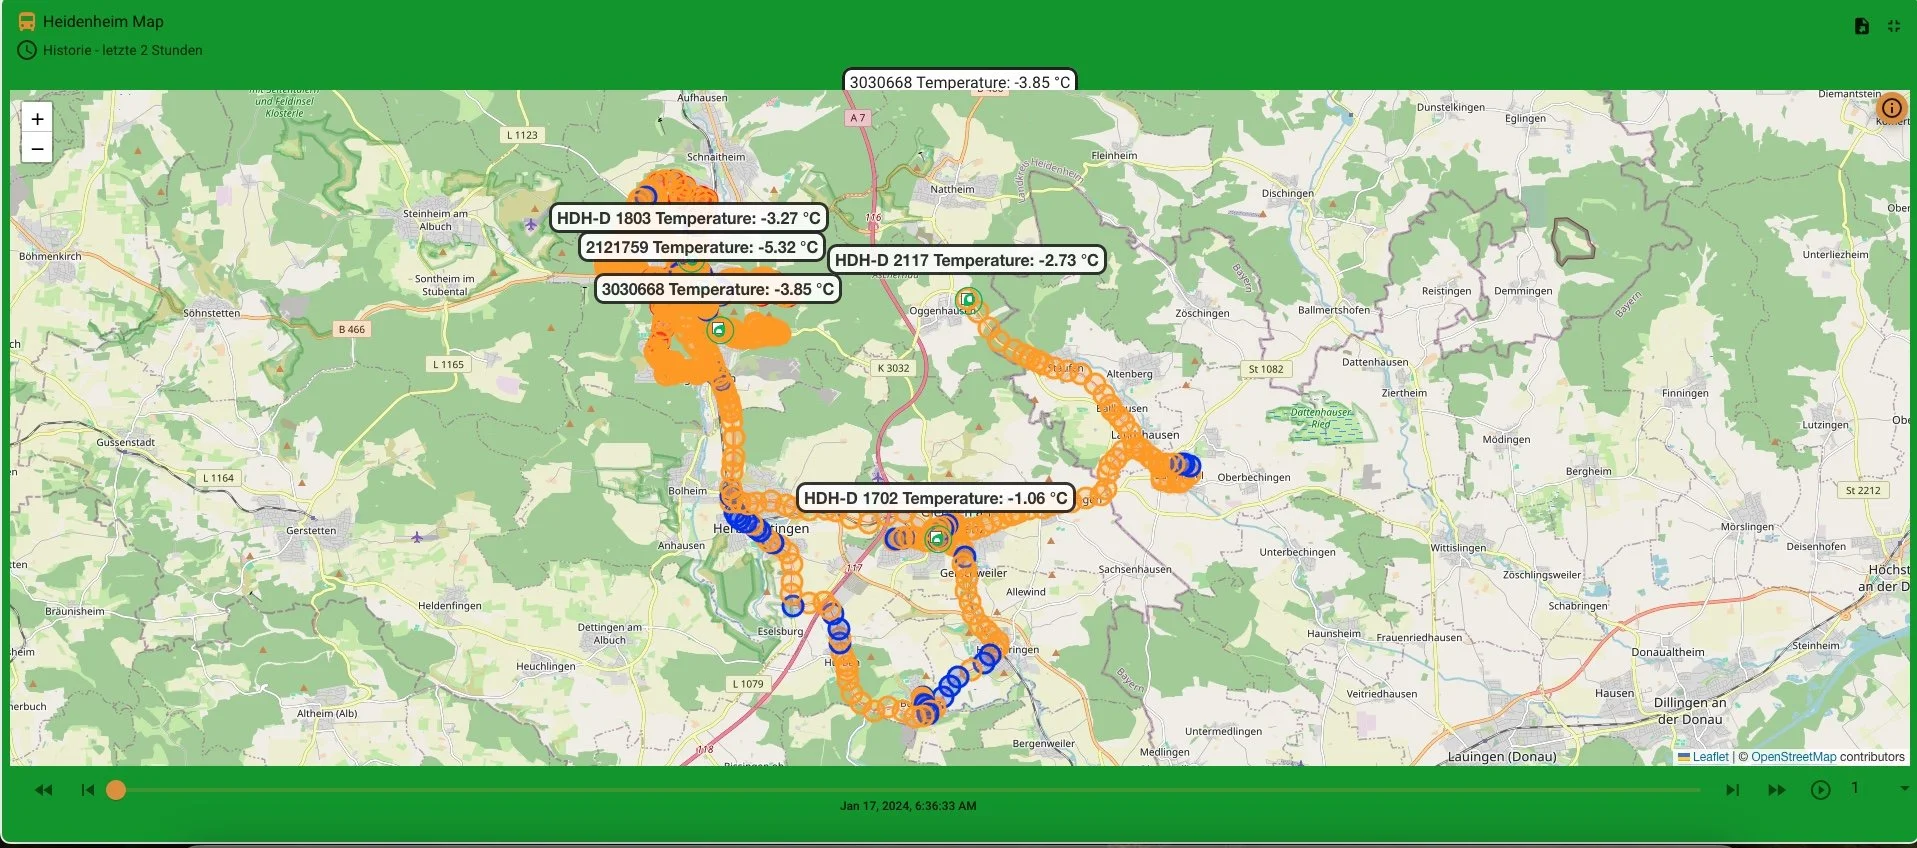Image resolution: width=1917 pixels, height=848 pixels.
Task: Click the Nattheim town label
Action: (952, 189)
